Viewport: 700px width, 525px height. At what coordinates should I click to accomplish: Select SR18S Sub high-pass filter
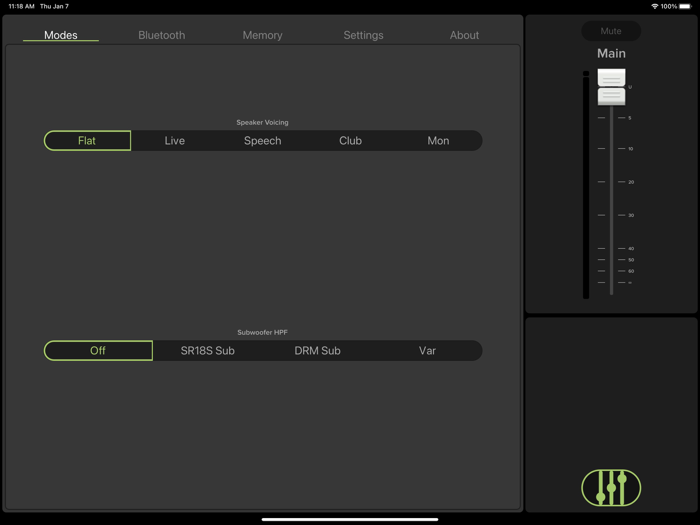click(x=208, y=350)
